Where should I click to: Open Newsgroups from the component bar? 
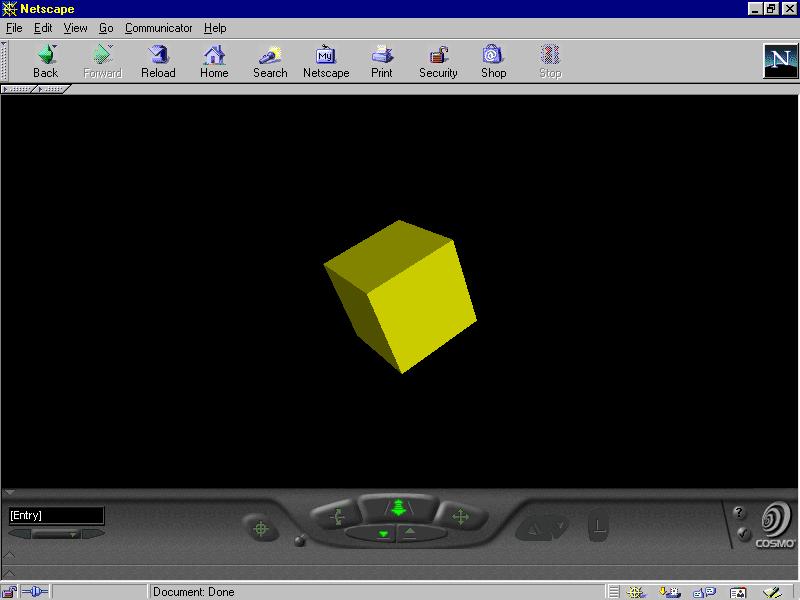[x=705, y=592]
